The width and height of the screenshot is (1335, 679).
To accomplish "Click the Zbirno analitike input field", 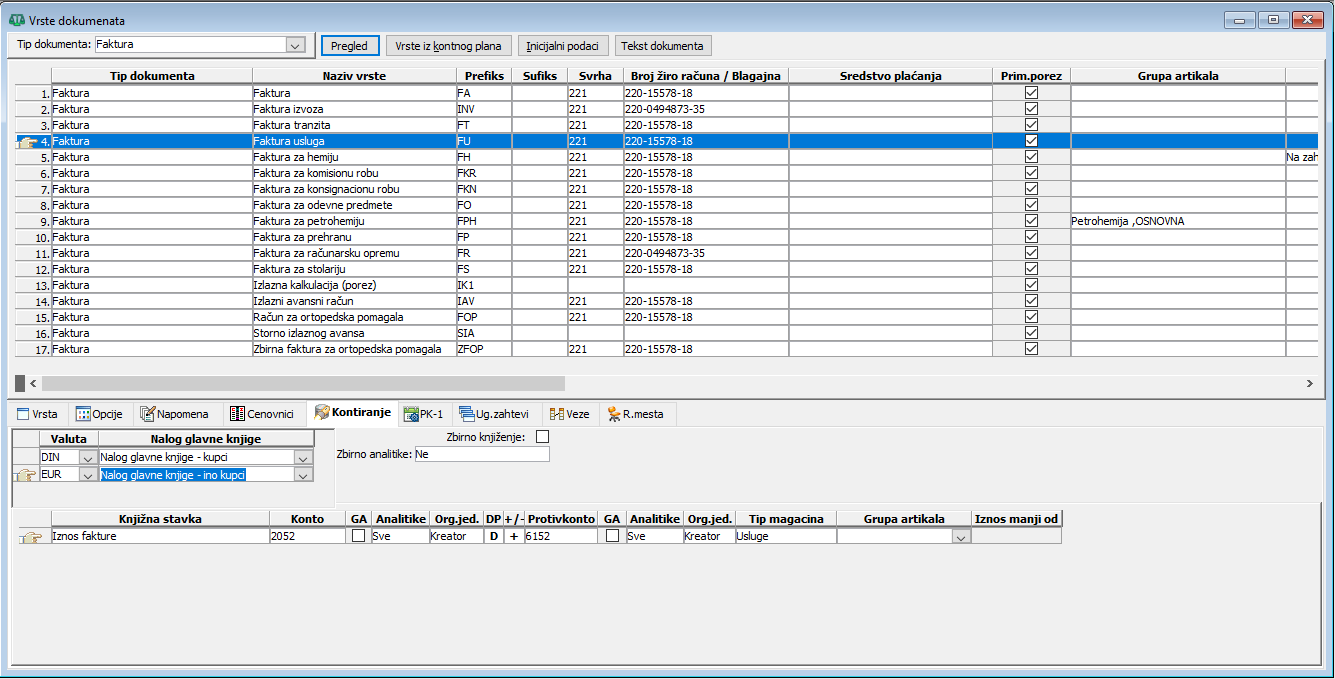I will click(x=481, y=454).
